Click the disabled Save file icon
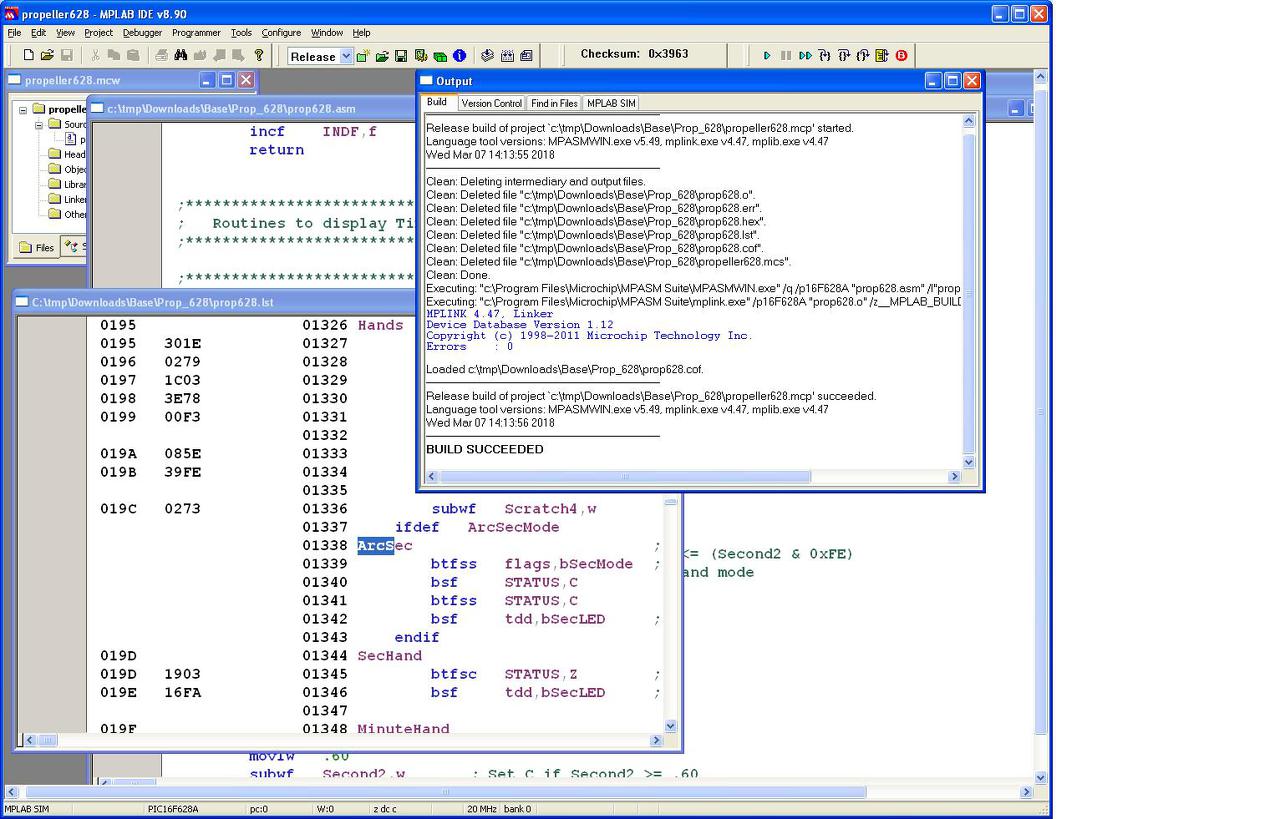Image resolution: width=1280 pixels, height=819 pixels. click(x=67, y=56)
